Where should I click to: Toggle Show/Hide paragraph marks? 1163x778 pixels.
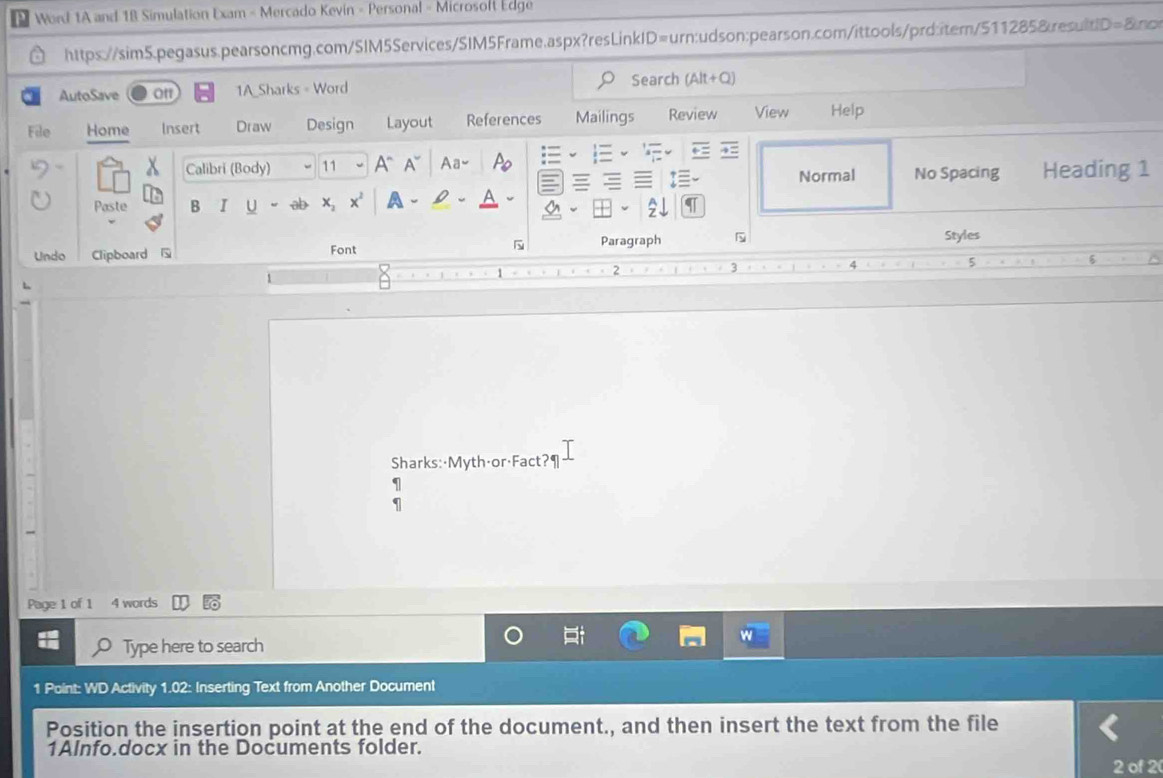[691, 207]
